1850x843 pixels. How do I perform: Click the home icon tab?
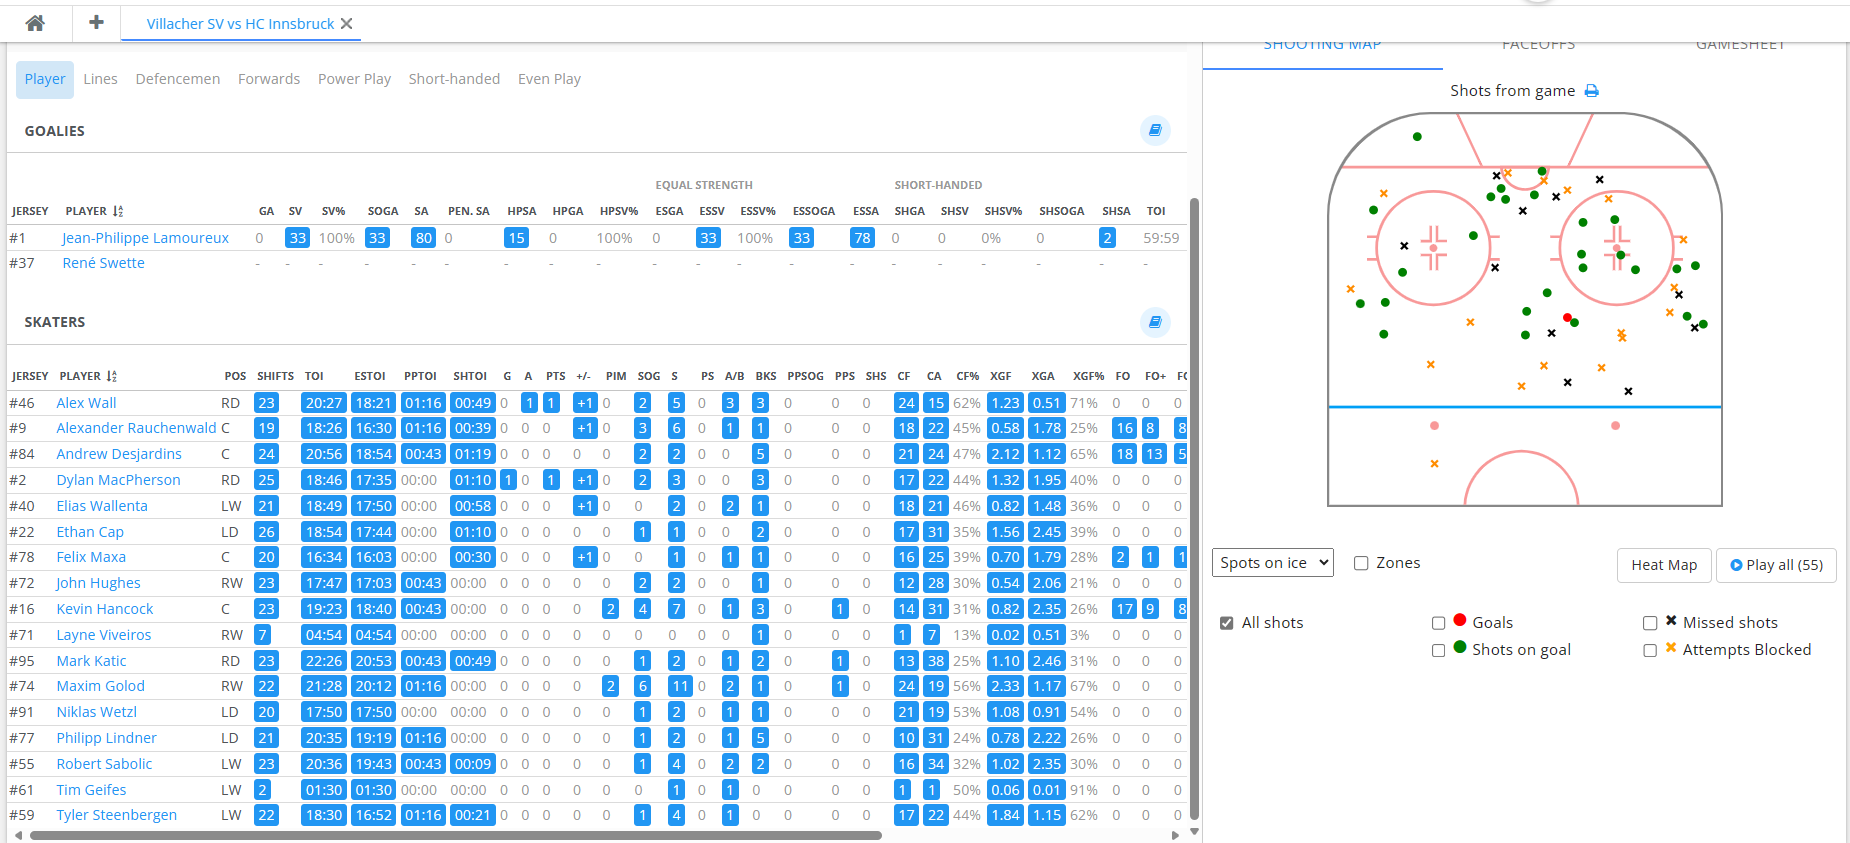(x=35, y=23)
